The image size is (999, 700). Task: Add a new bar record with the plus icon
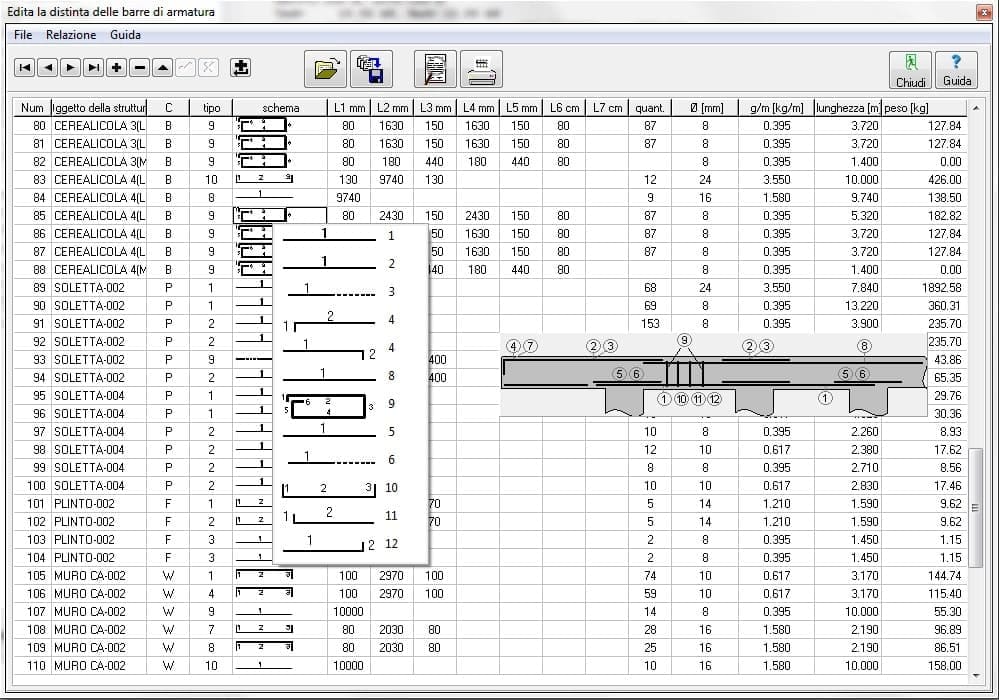[x=115, y=68]
